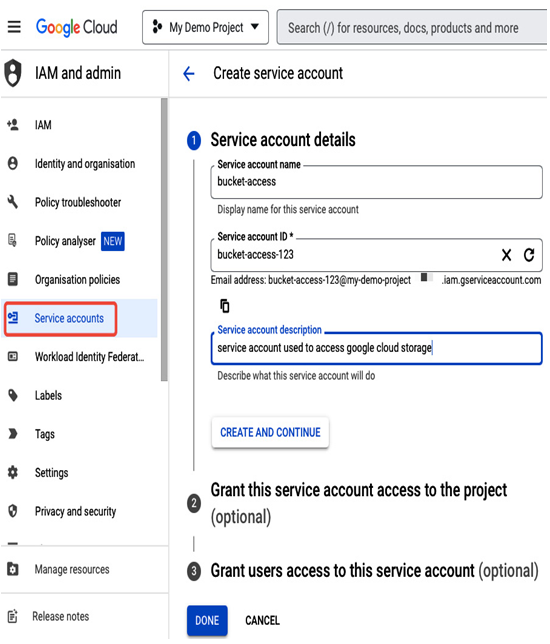Select Workload Identity Federation menu item
Image resolution: width=550 pixels, height=644 pixels.
click(90, 358)
